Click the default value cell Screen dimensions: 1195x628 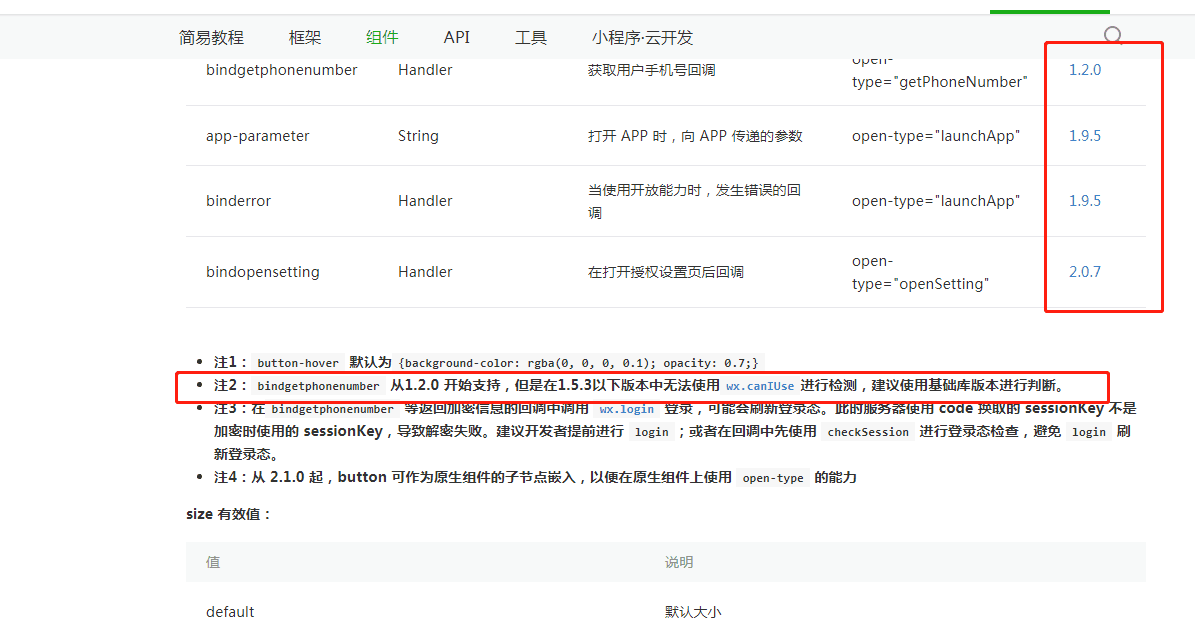coord(230,612)
